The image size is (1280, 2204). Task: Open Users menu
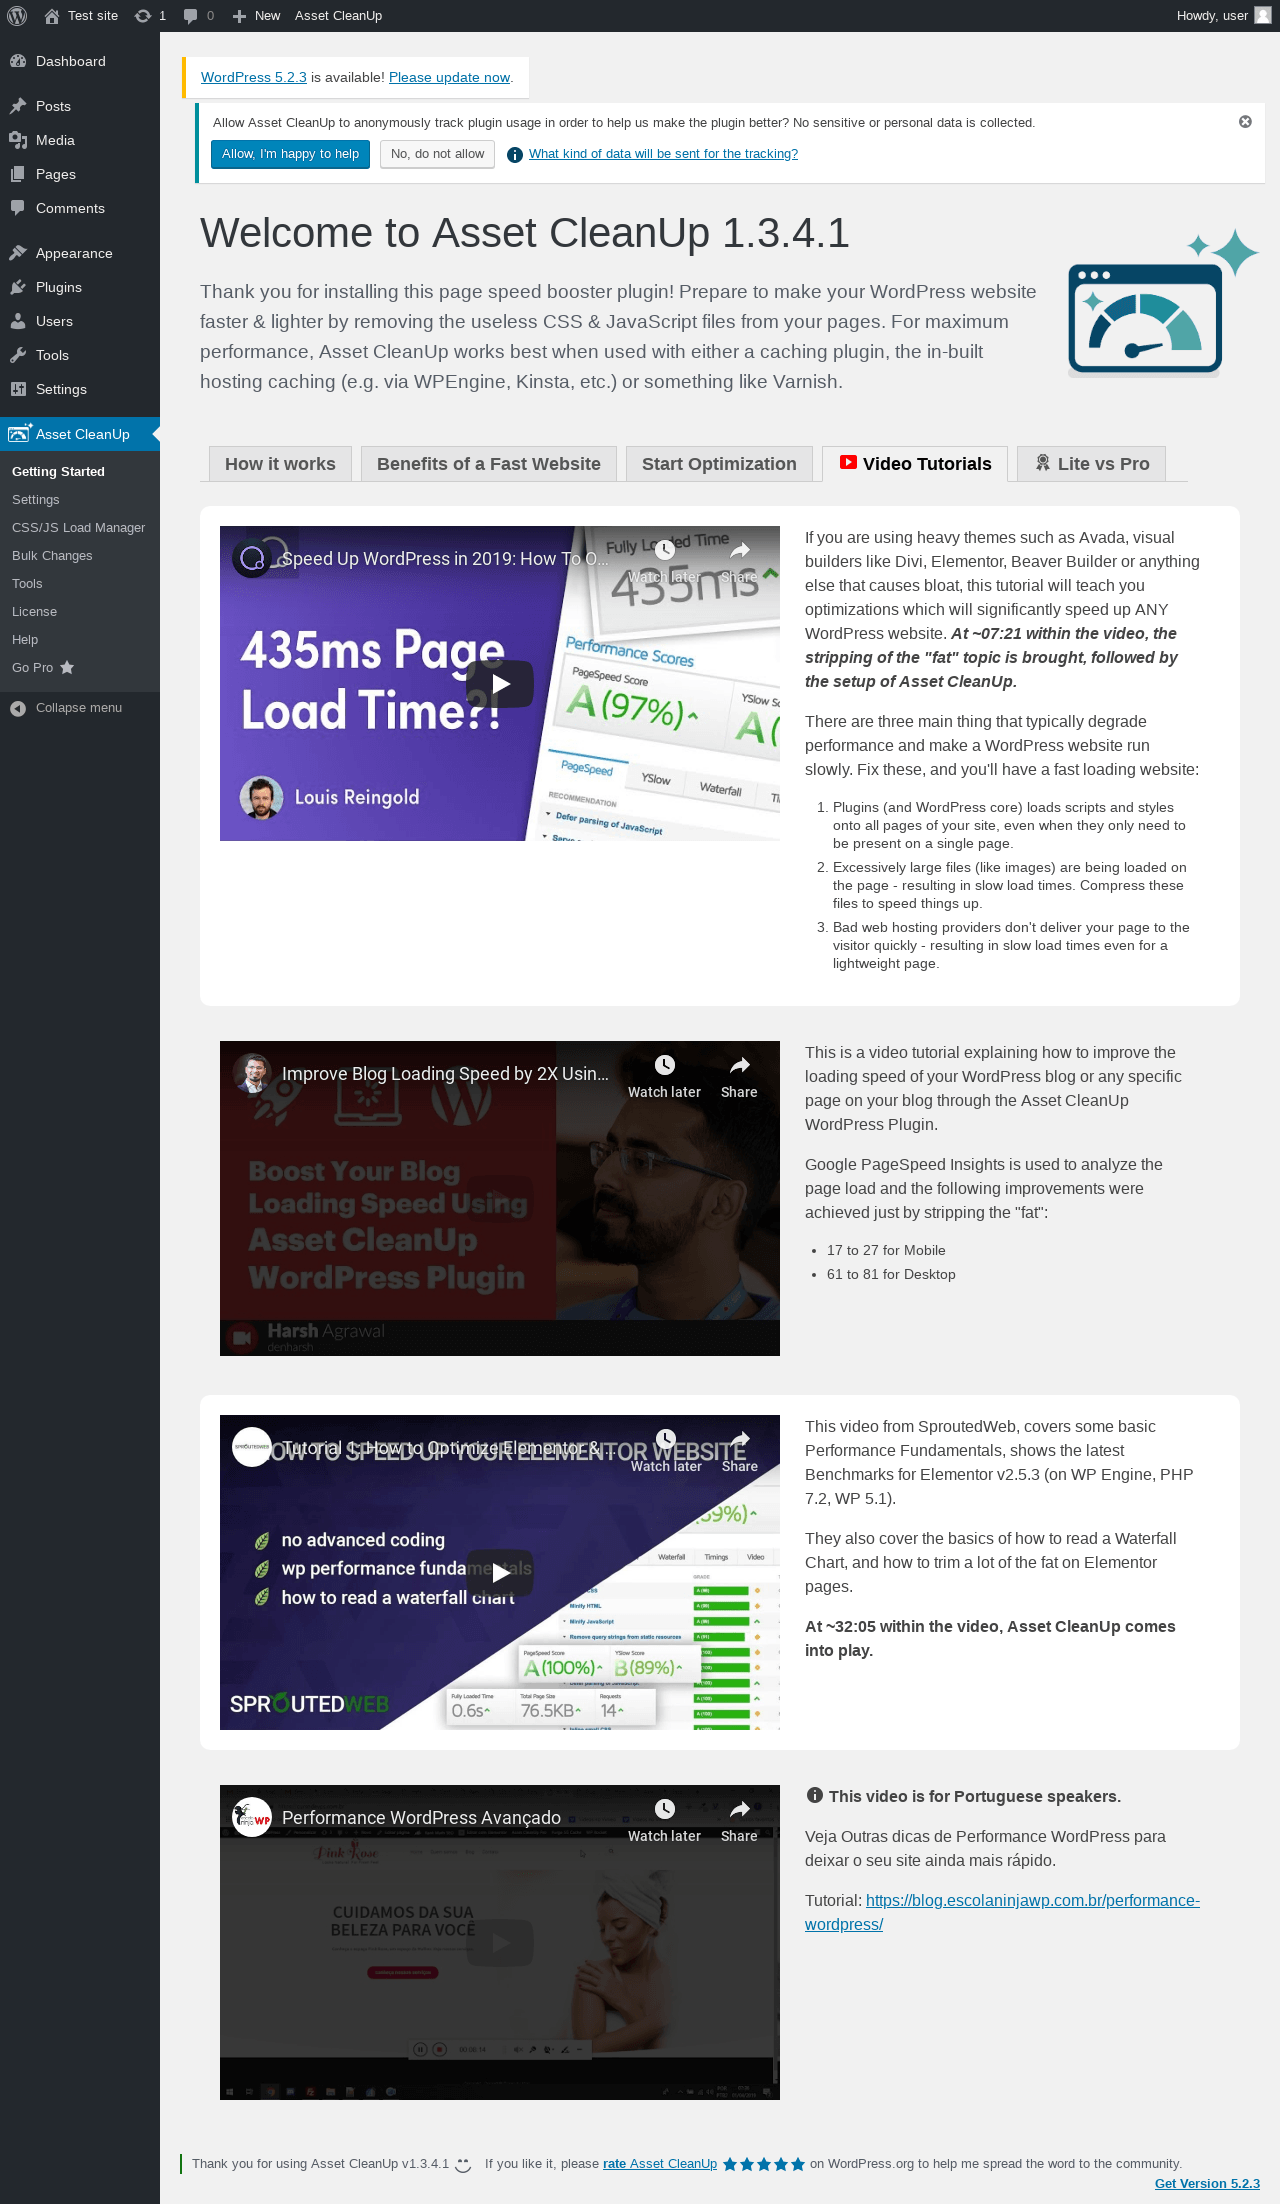pos(80,321)
